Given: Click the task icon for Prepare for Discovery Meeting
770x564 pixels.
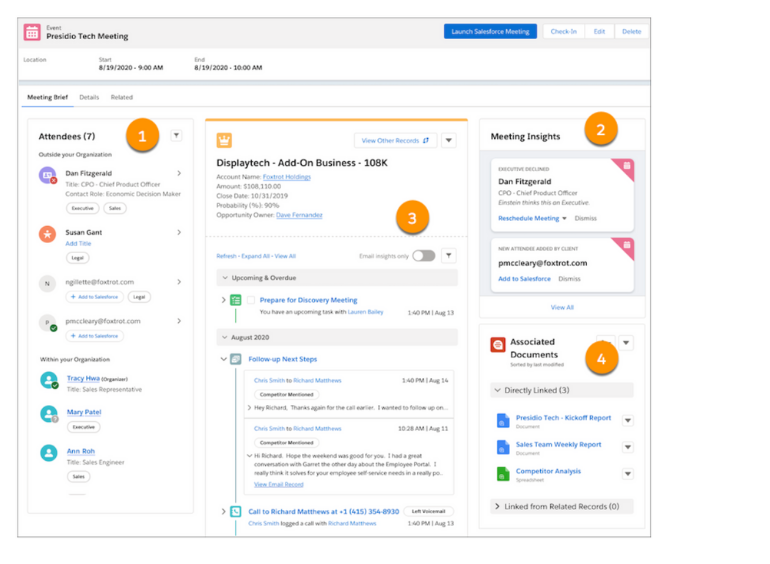Looking at the screenshot, I should click(236, 300).
